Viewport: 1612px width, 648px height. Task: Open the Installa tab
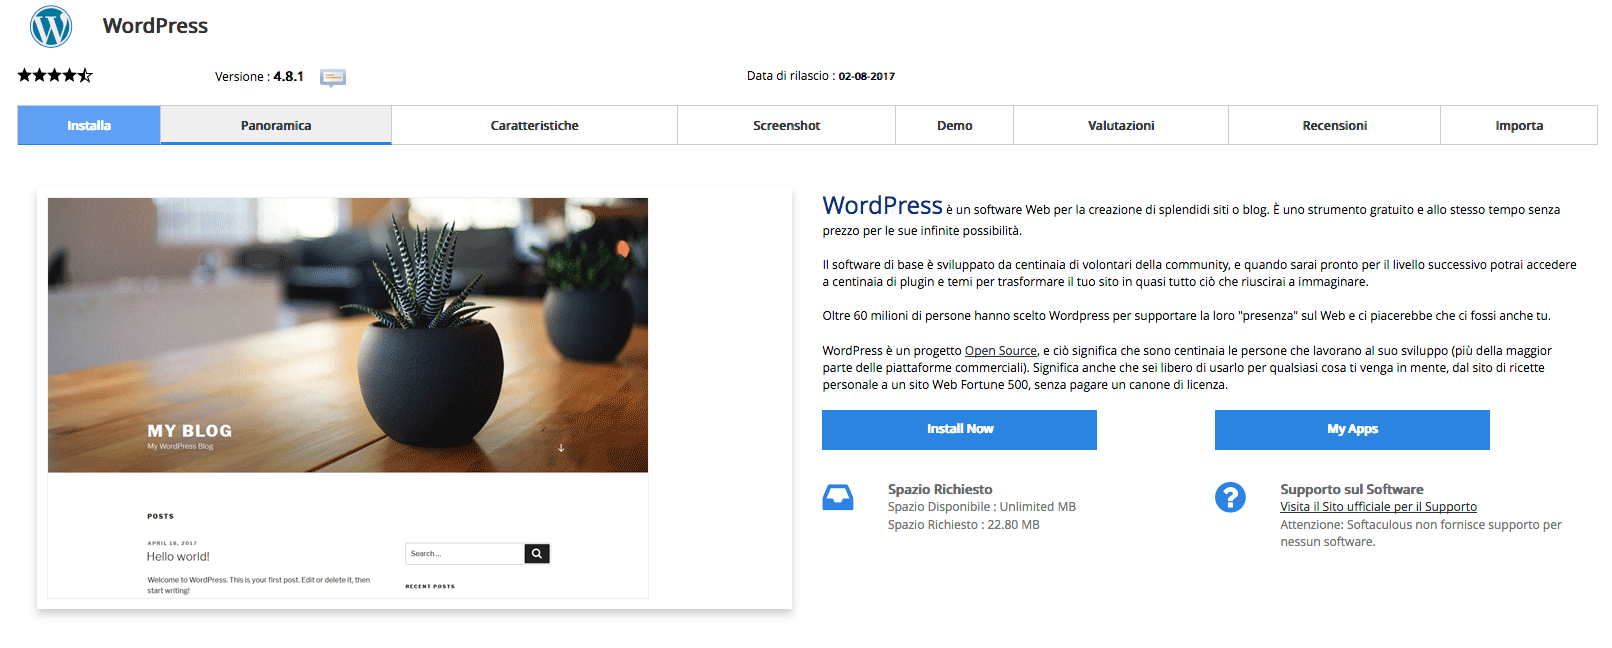[89, 125]
